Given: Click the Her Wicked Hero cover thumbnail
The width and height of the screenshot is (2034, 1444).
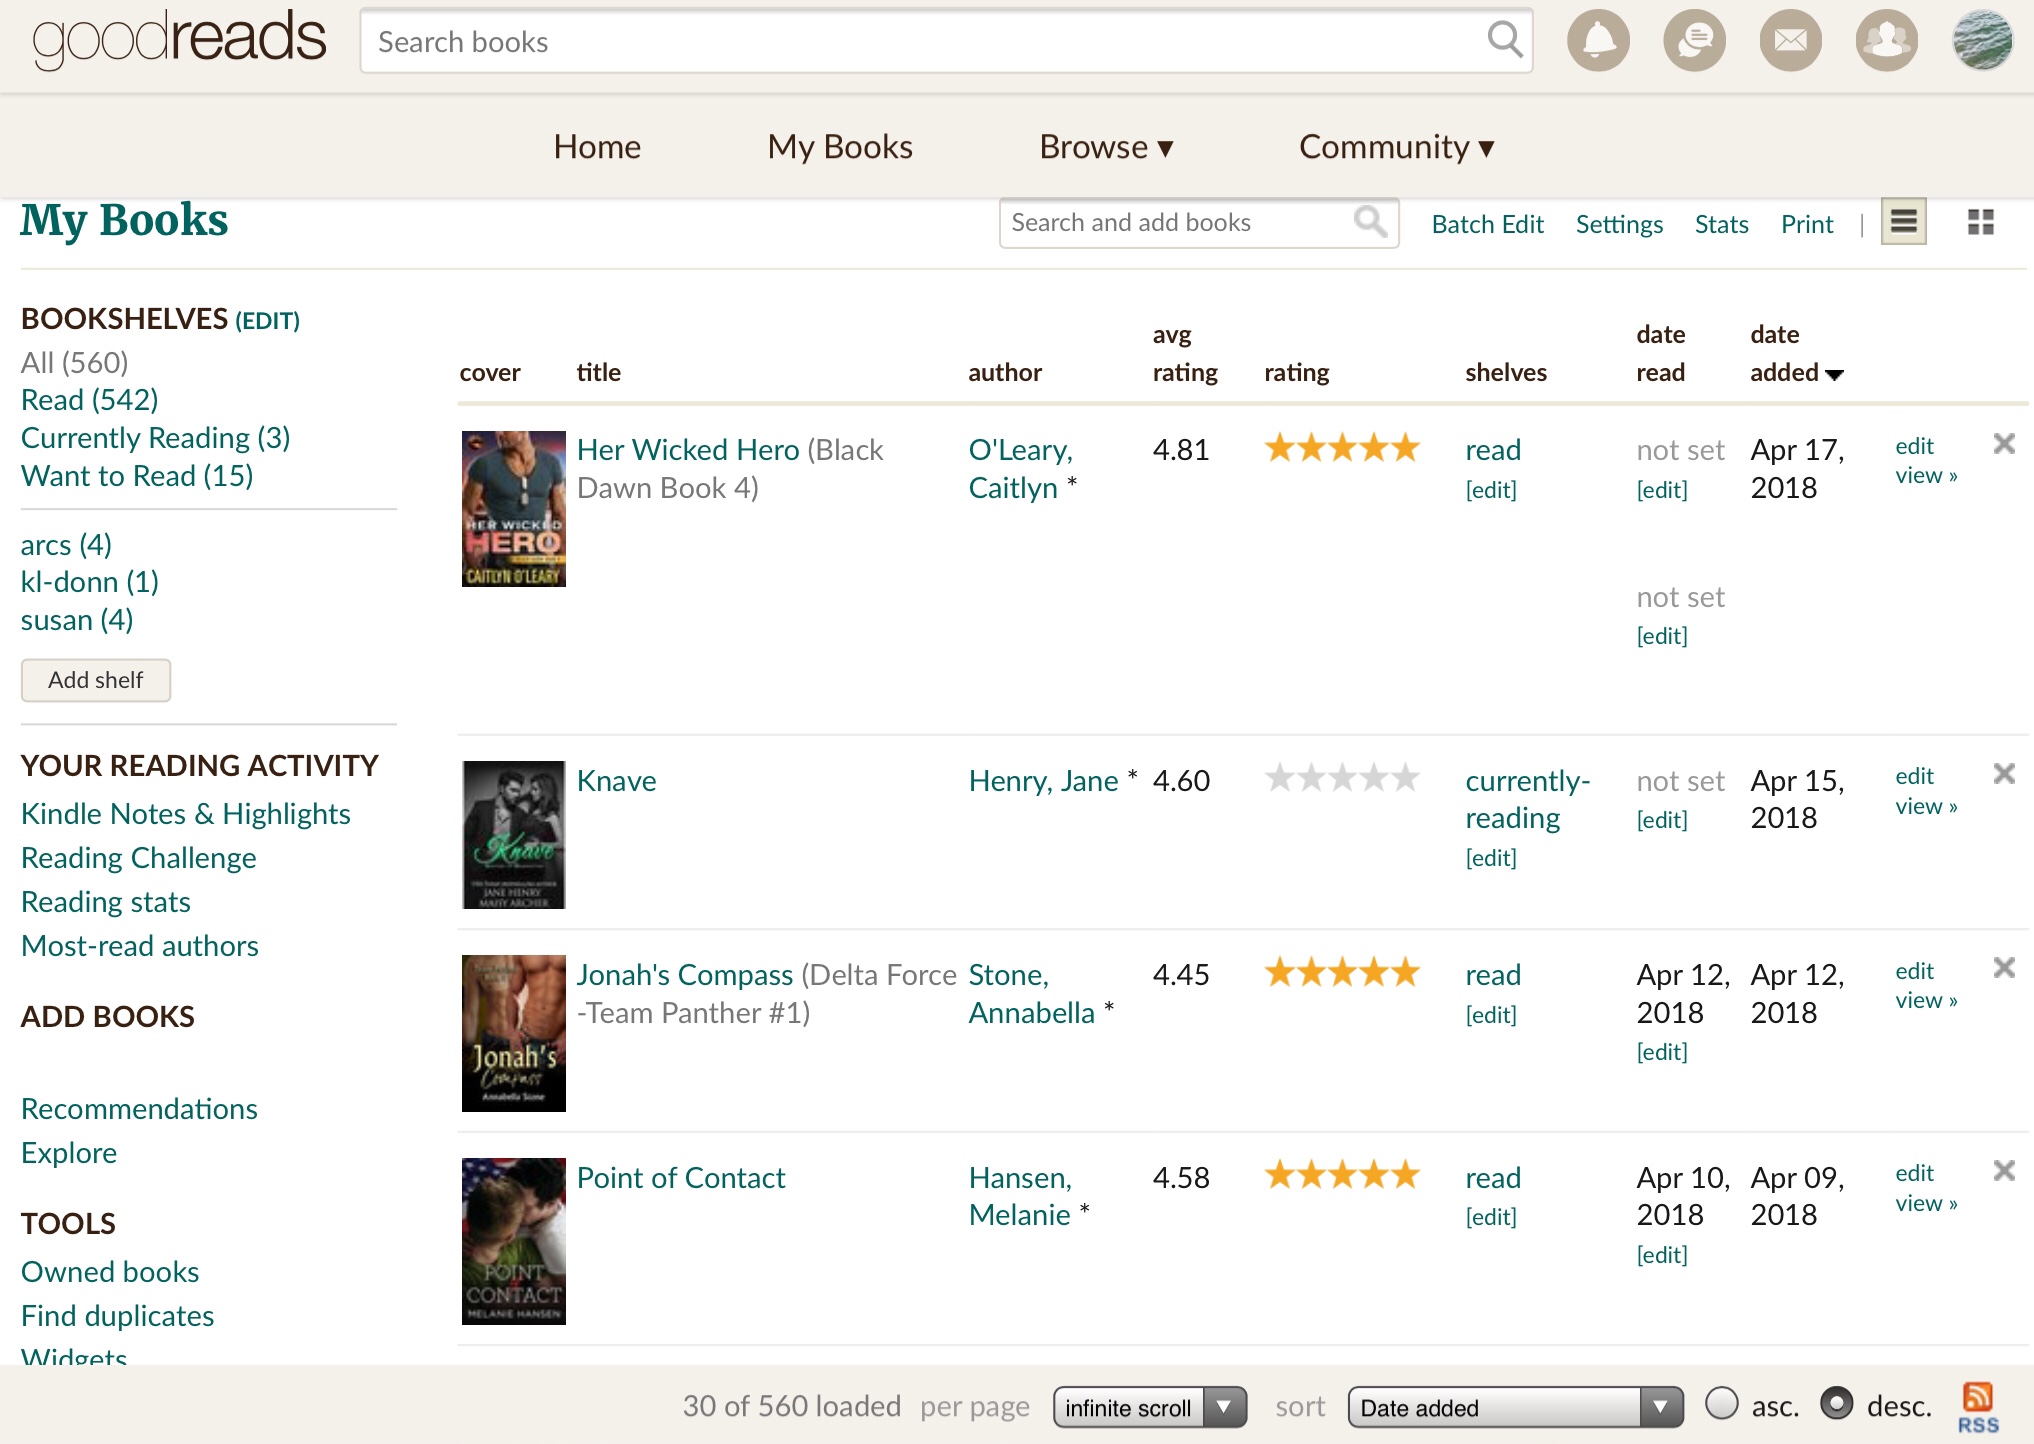Looking at the screenshot, I should point(513,508).
